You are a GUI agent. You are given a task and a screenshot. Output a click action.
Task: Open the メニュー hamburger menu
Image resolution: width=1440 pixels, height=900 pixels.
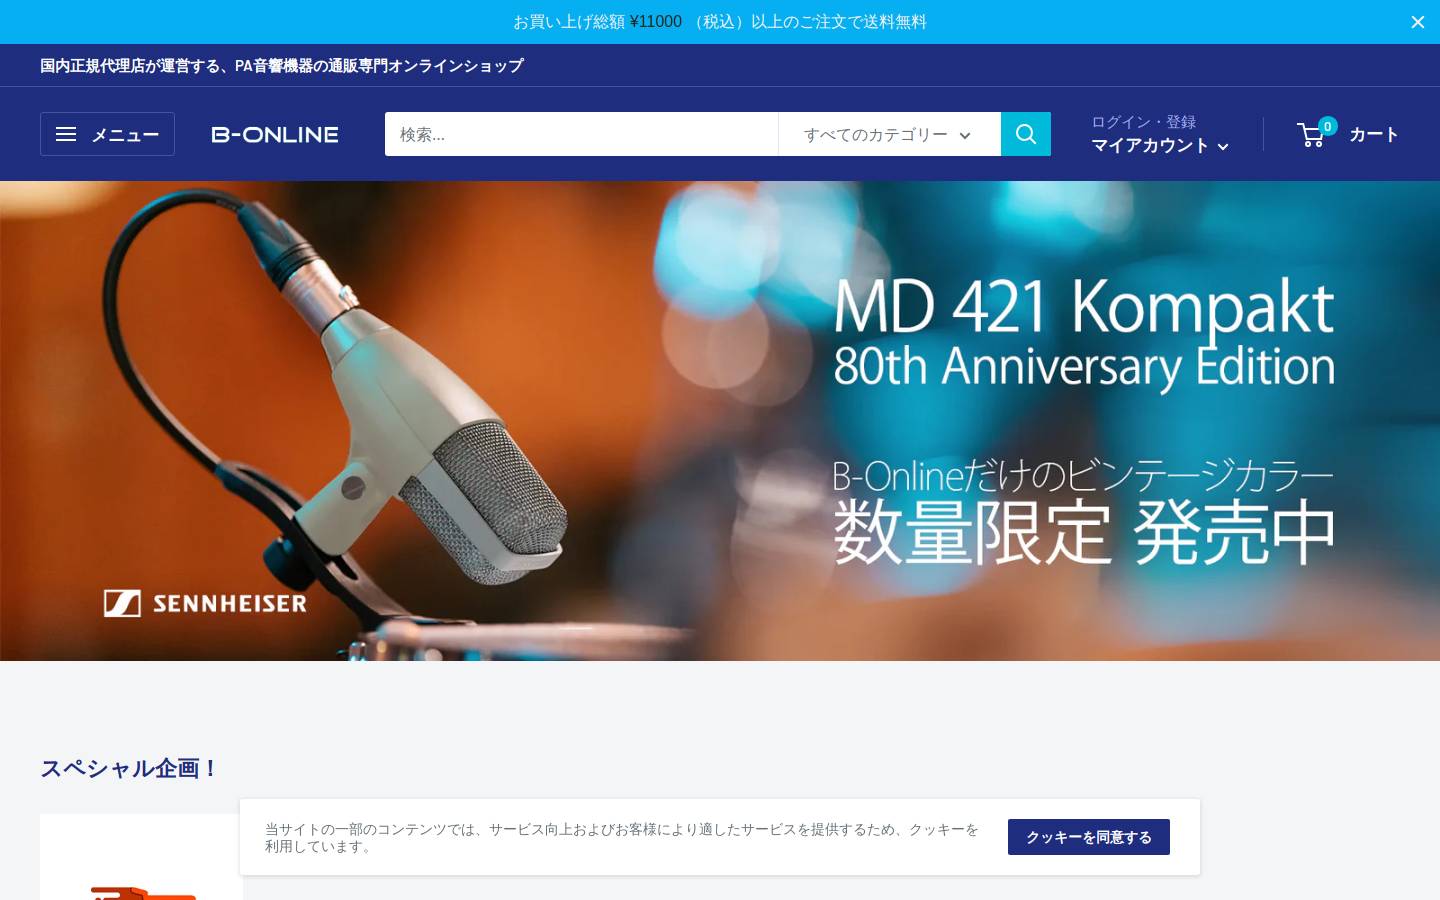click(107, 134)
